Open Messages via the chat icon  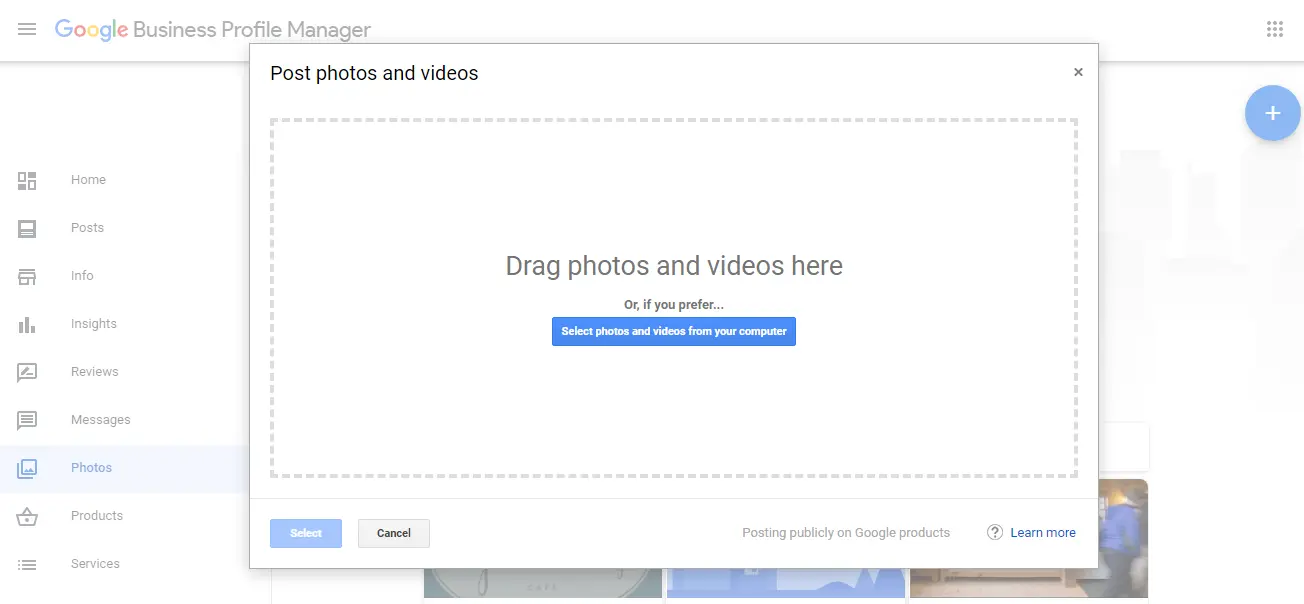27,419
